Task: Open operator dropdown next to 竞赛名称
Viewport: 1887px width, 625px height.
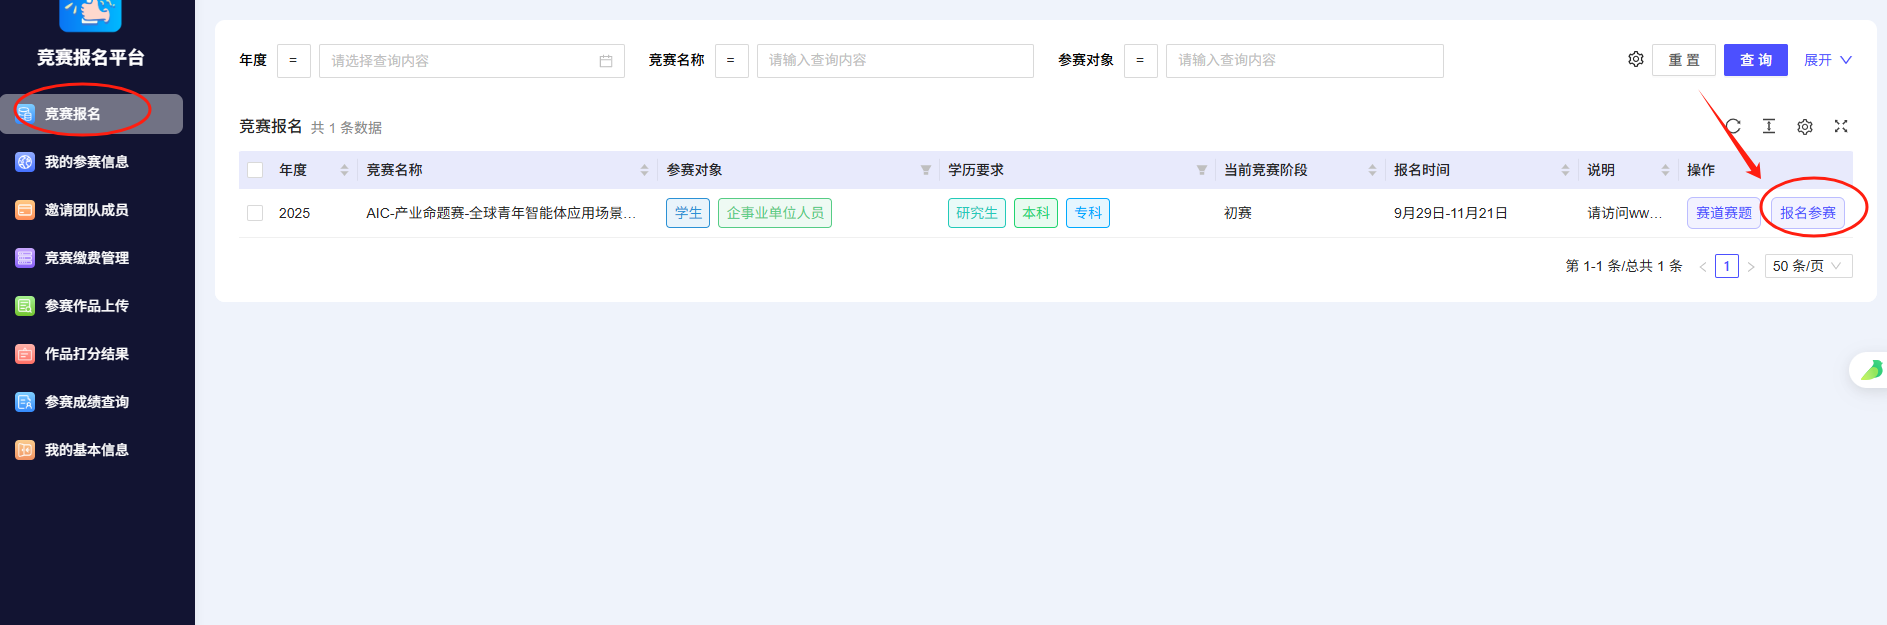Action: click(731, 61)
